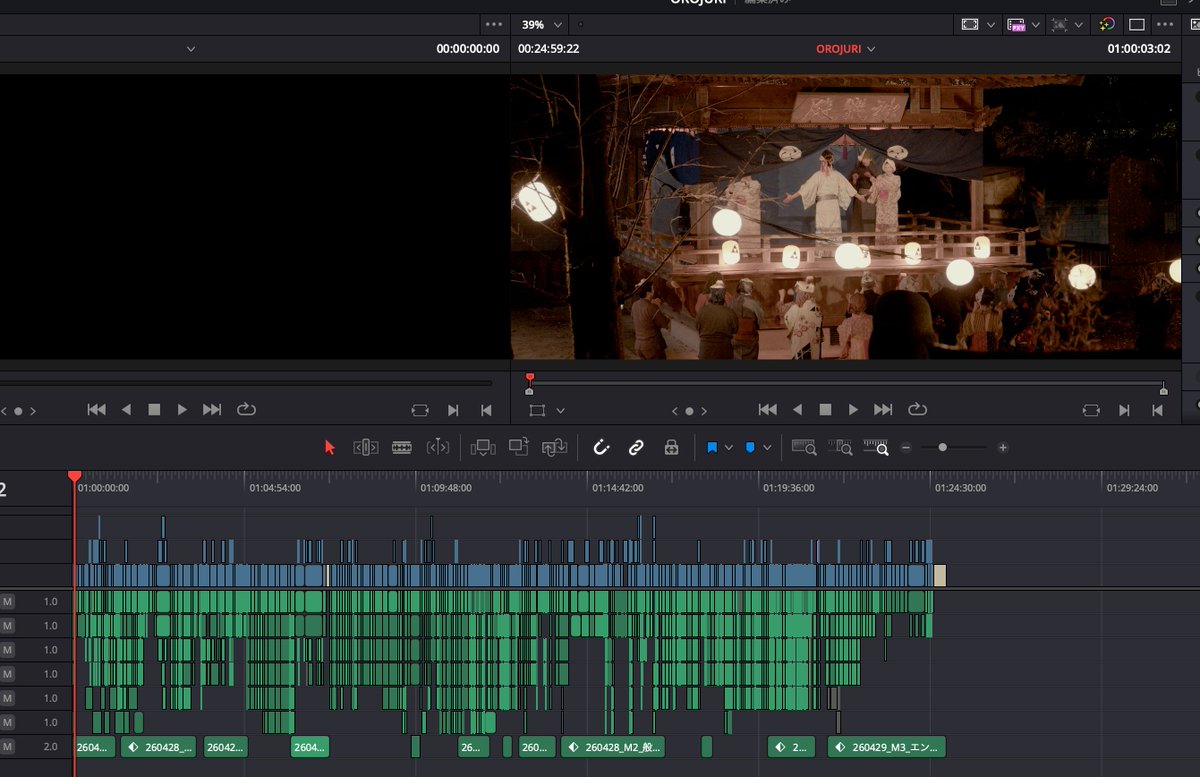Image resolution: width=1200 pixels, height=777 pixels.
Task: Click the 01:00:03:02 timeline timecode field
Action: pos(1138,49)
